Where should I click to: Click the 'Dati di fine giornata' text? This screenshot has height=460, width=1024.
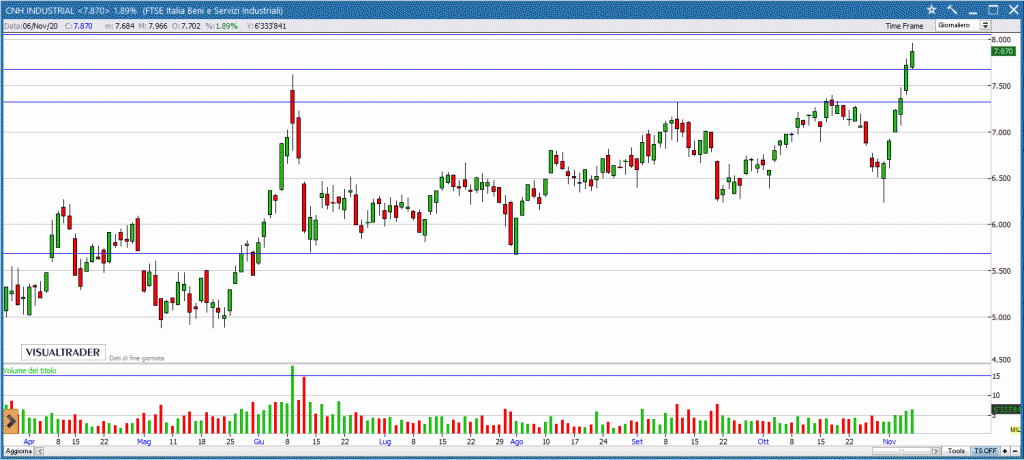coord(136,358)
